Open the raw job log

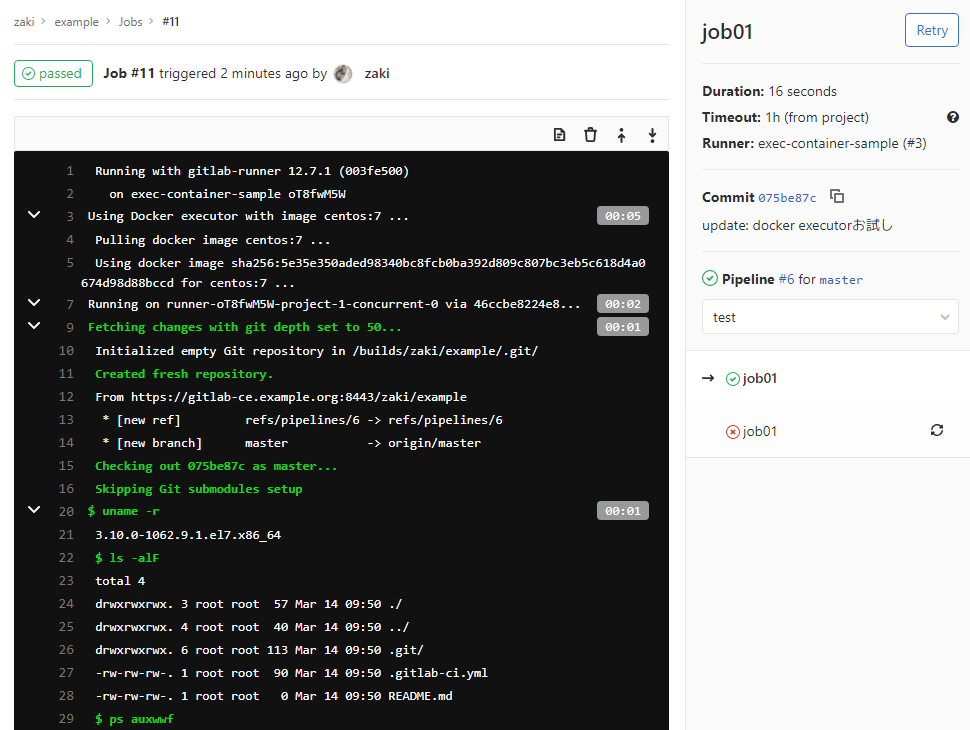pyautogui.click(x=559, y=134)
